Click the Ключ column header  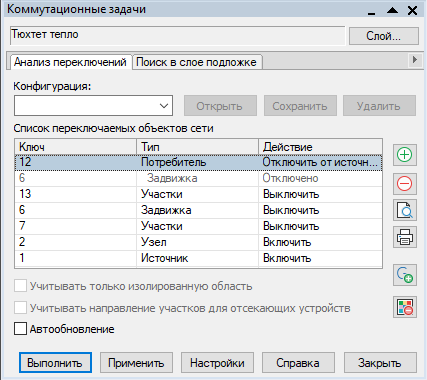[x=75, y=147]
